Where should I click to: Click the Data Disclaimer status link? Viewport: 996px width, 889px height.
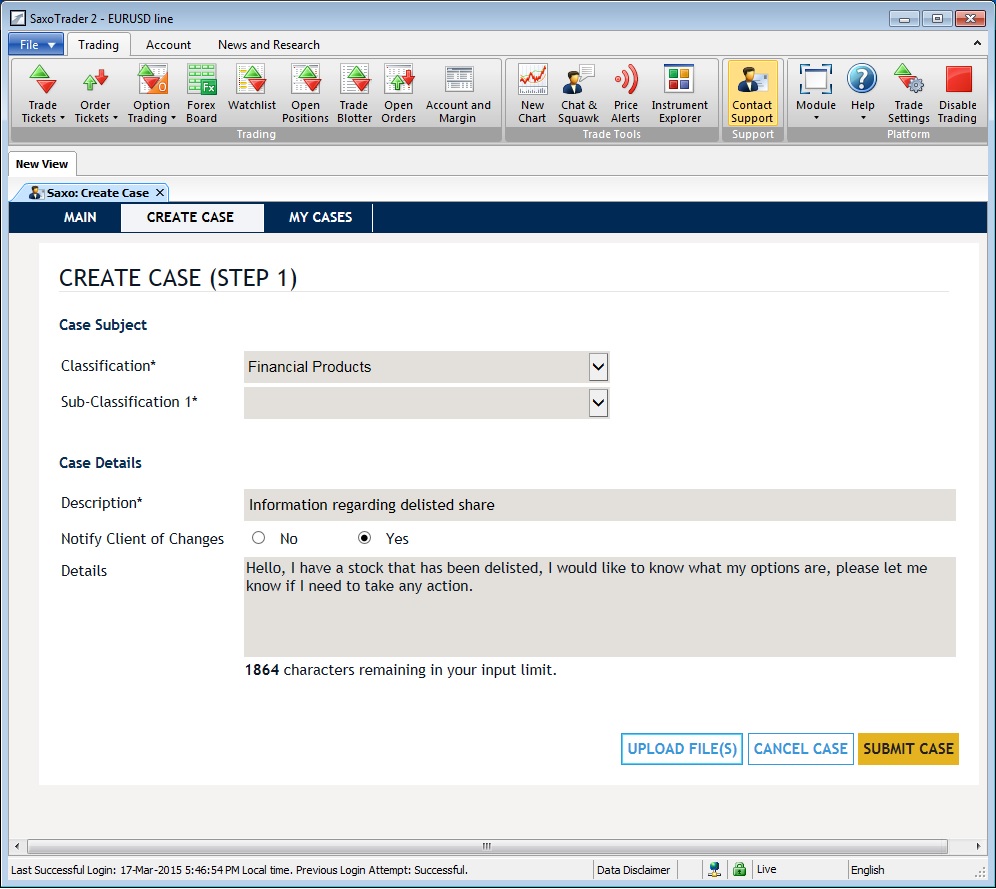click(633, 870)
